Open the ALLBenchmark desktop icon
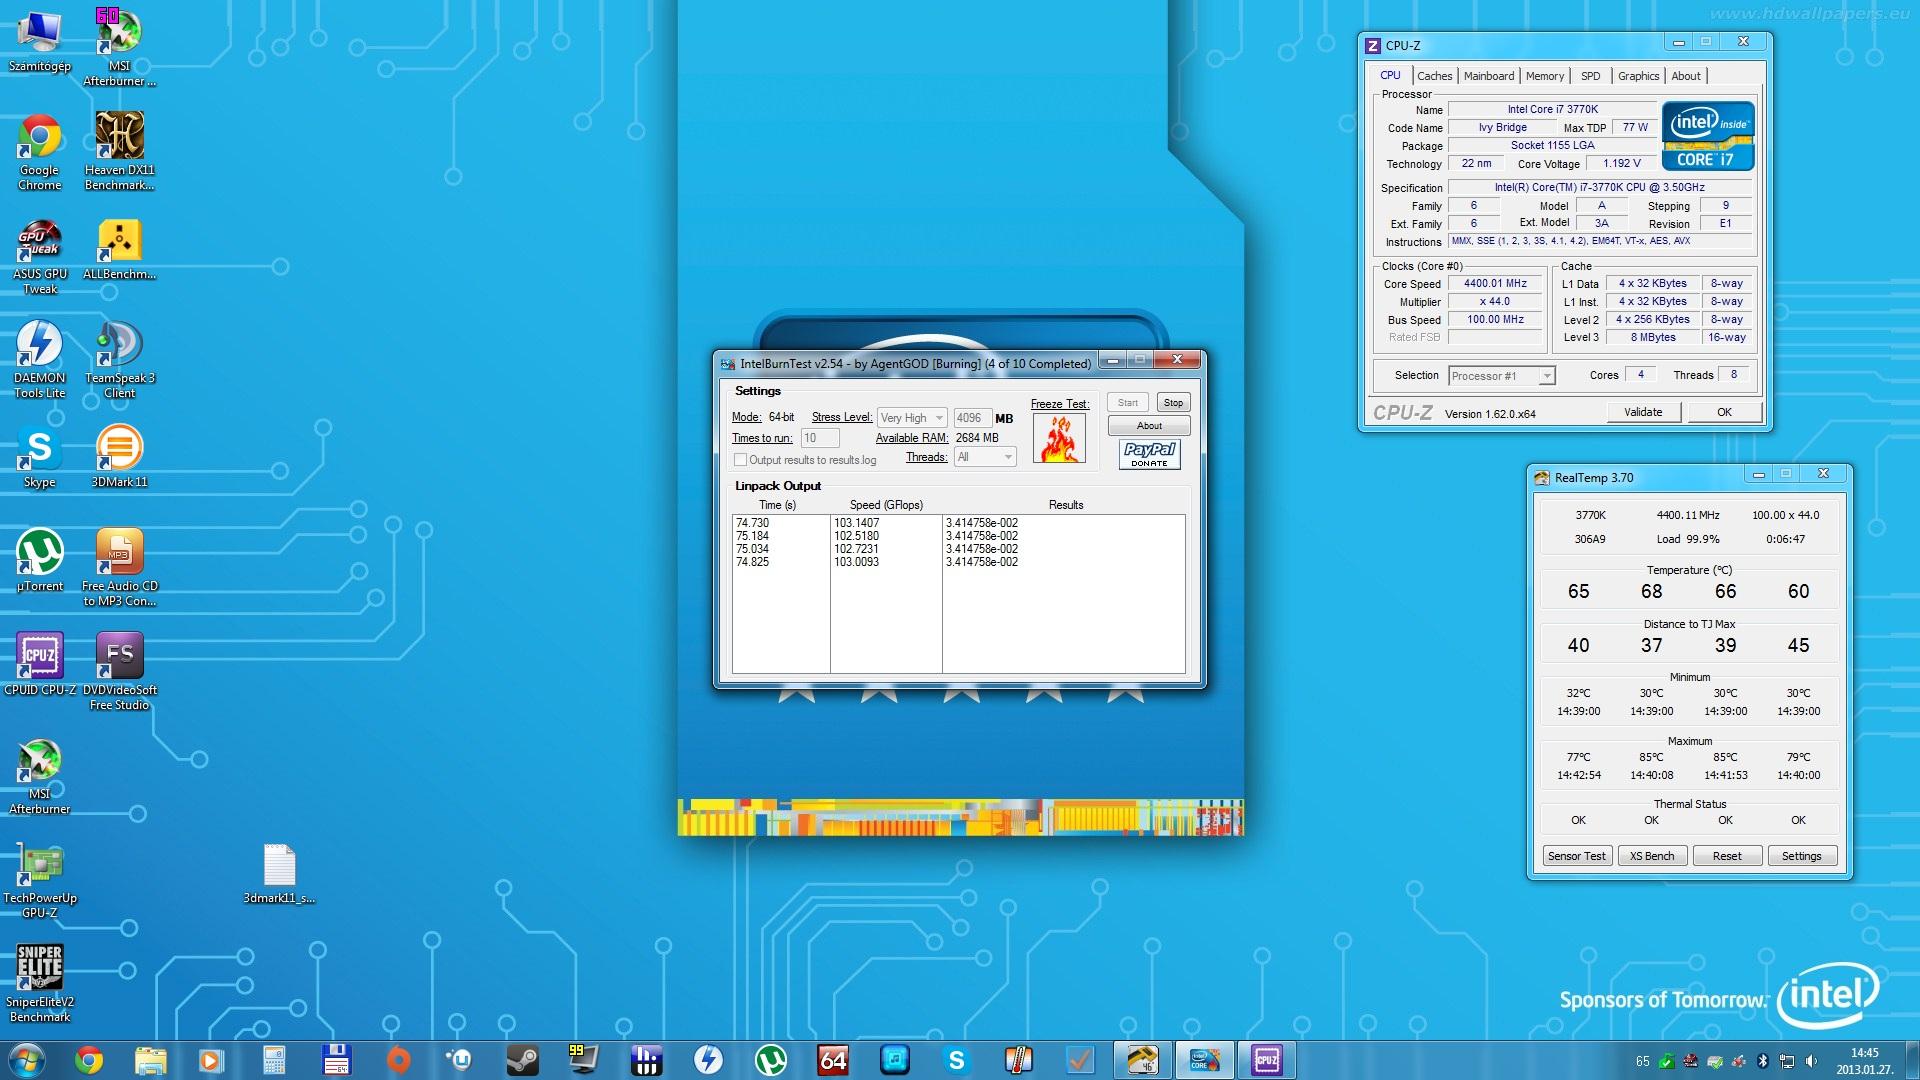The image size is (1920, 1080). tap(119, 250)
